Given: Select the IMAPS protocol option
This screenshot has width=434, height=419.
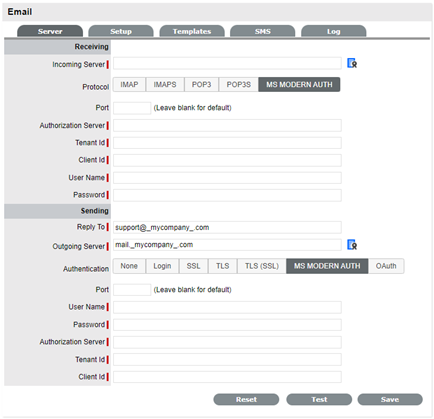Looking at the screenshot, I should [165, 85].
